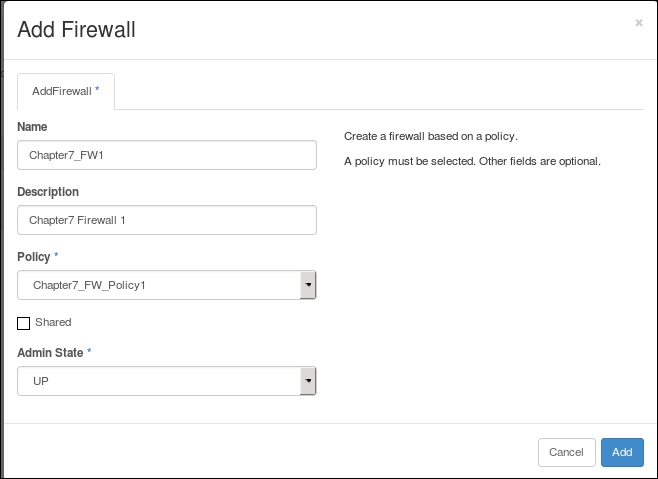
Task: Focus the Name field containing Chapter7_FW1
Action: point(167,155)
